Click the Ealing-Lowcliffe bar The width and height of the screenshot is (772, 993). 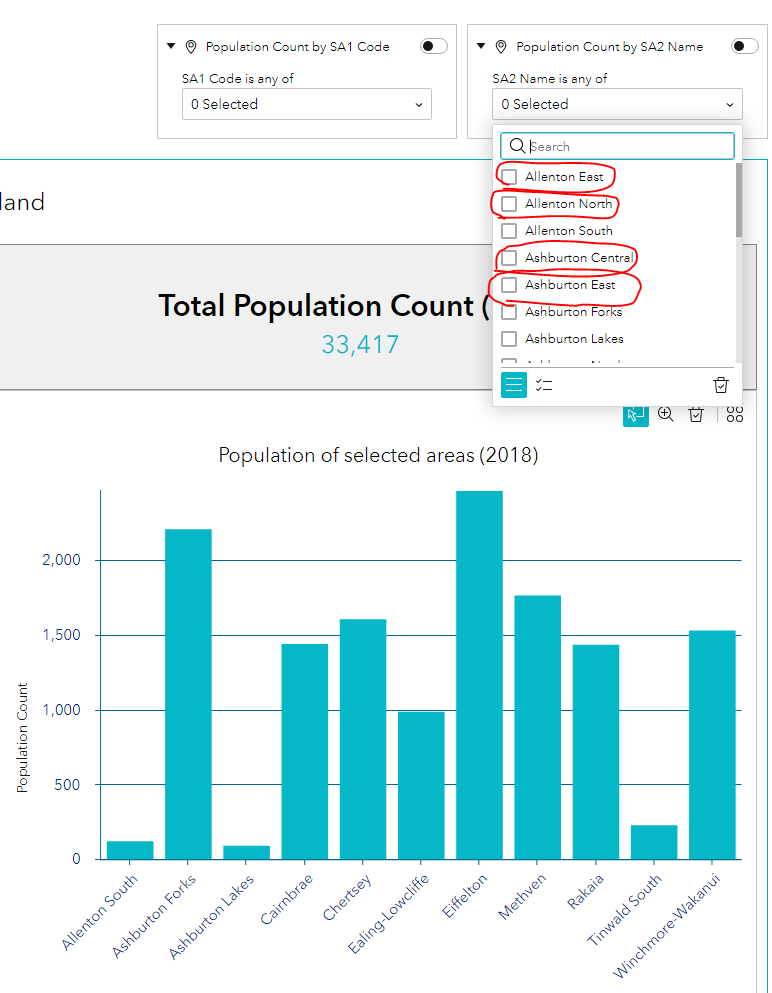[421, 785]
